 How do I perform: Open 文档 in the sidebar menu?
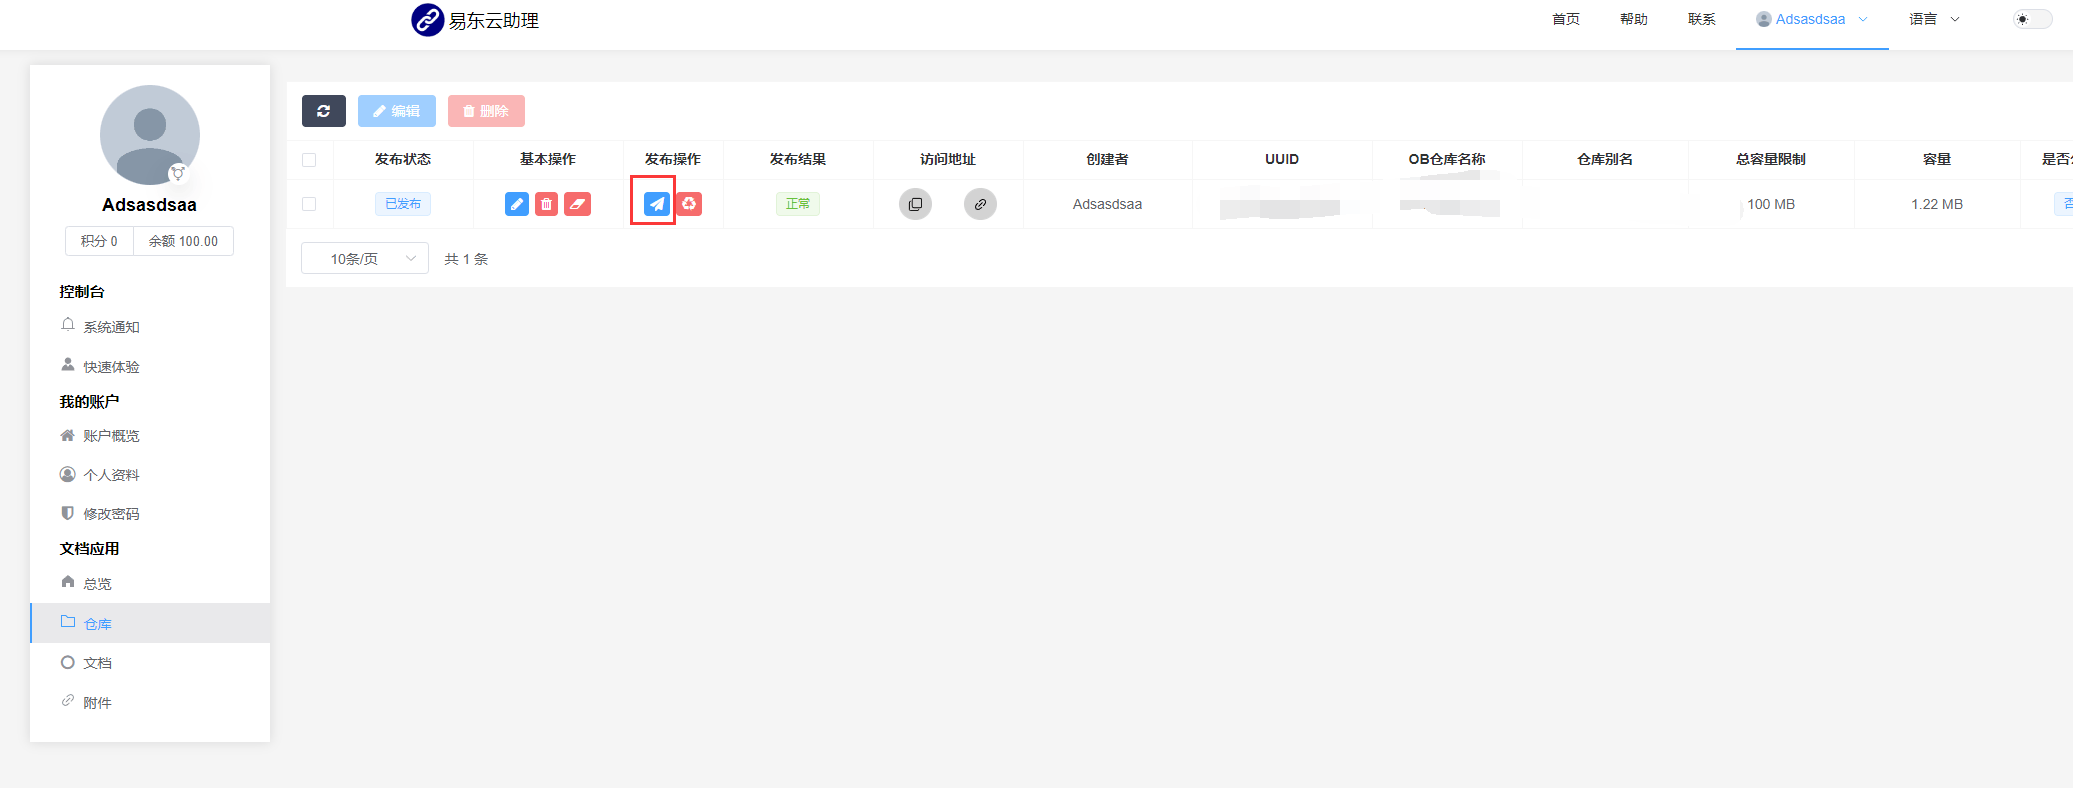tap(97, 663)
